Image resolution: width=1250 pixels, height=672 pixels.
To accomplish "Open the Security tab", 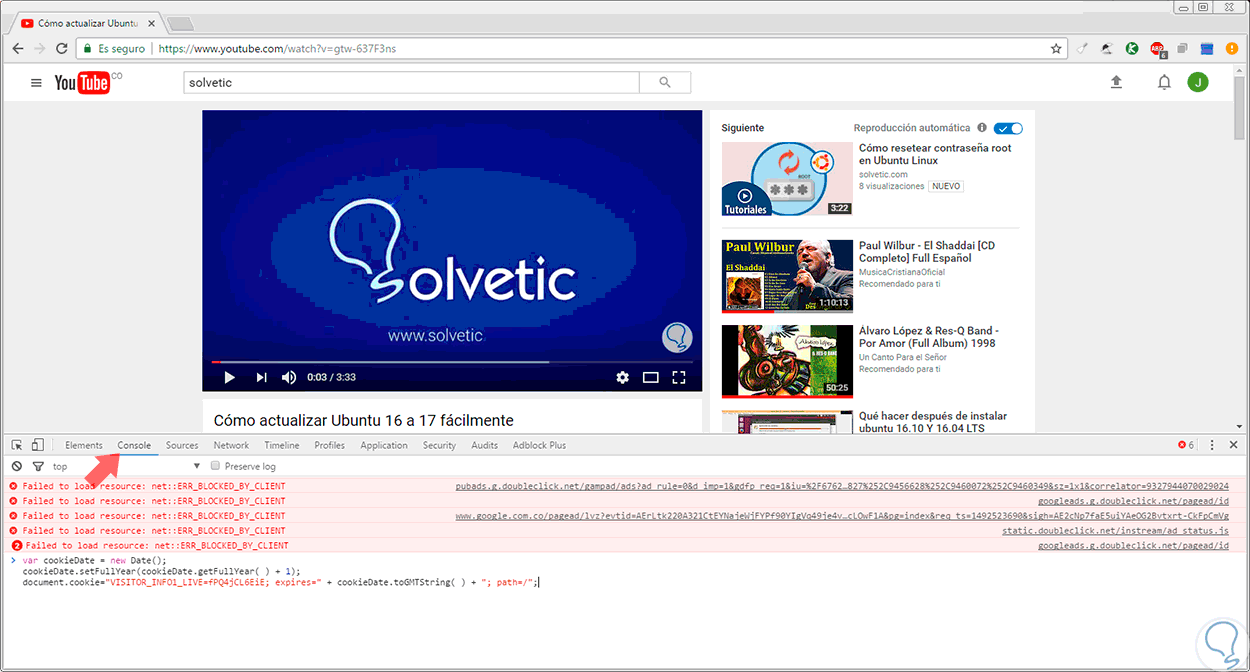I will (x=439, y=445).
